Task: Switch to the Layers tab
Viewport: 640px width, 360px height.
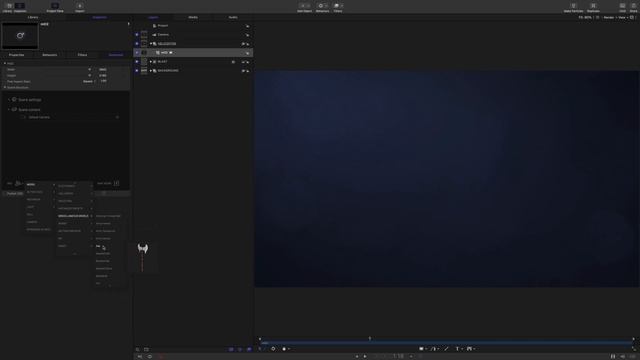Action: [x=153, y=18]
